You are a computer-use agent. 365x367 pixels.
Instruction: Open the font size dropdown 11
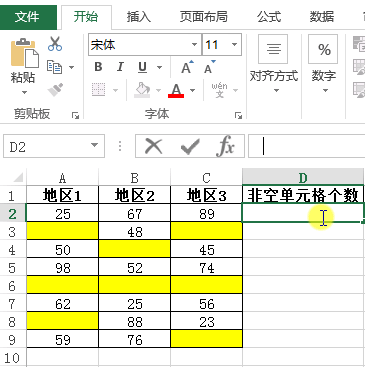[234, 44]
